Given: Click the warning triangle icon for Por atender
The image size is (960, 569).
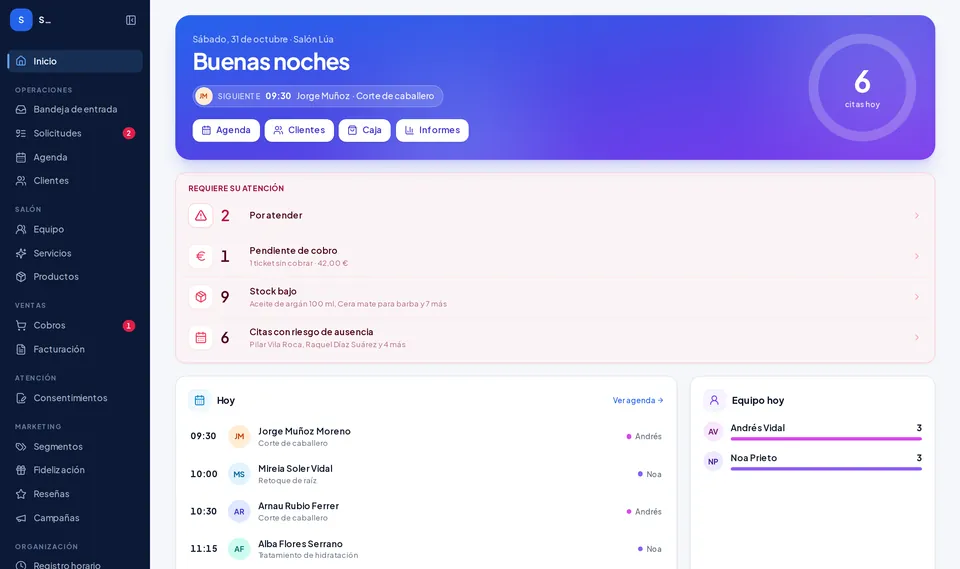Looking at the screenshot, I should point(200,216).
